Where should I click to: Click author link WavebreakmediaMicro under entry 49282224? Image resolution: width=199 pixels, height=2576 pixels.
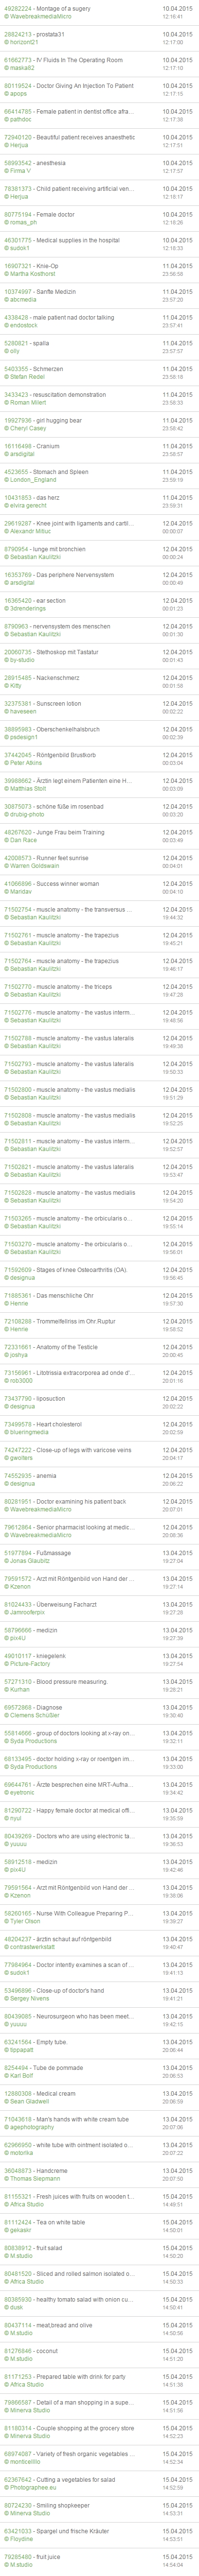(x=41, y=17)
